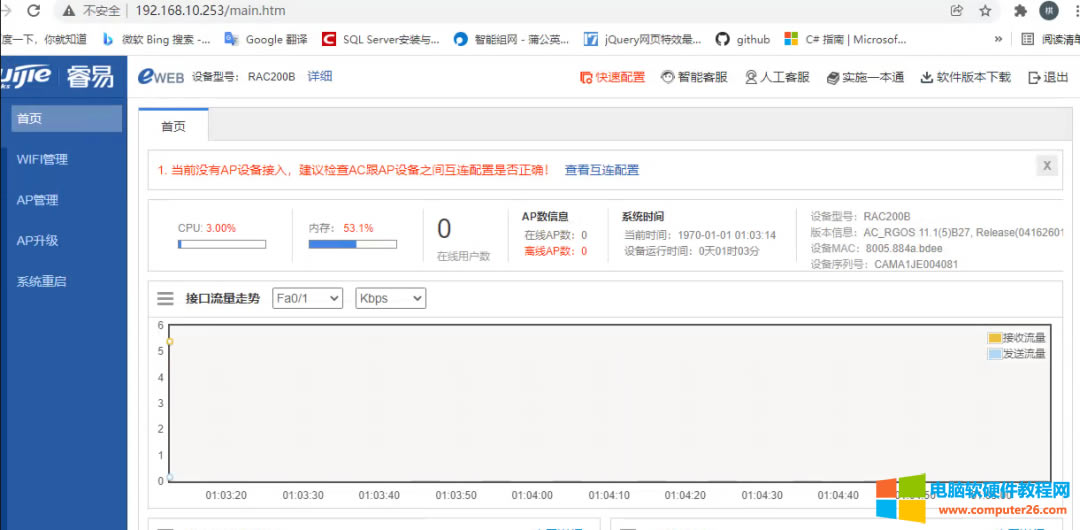Screen dimensions: 1080x530
Task: Switch to the 首页 tab
Action: 174,127
